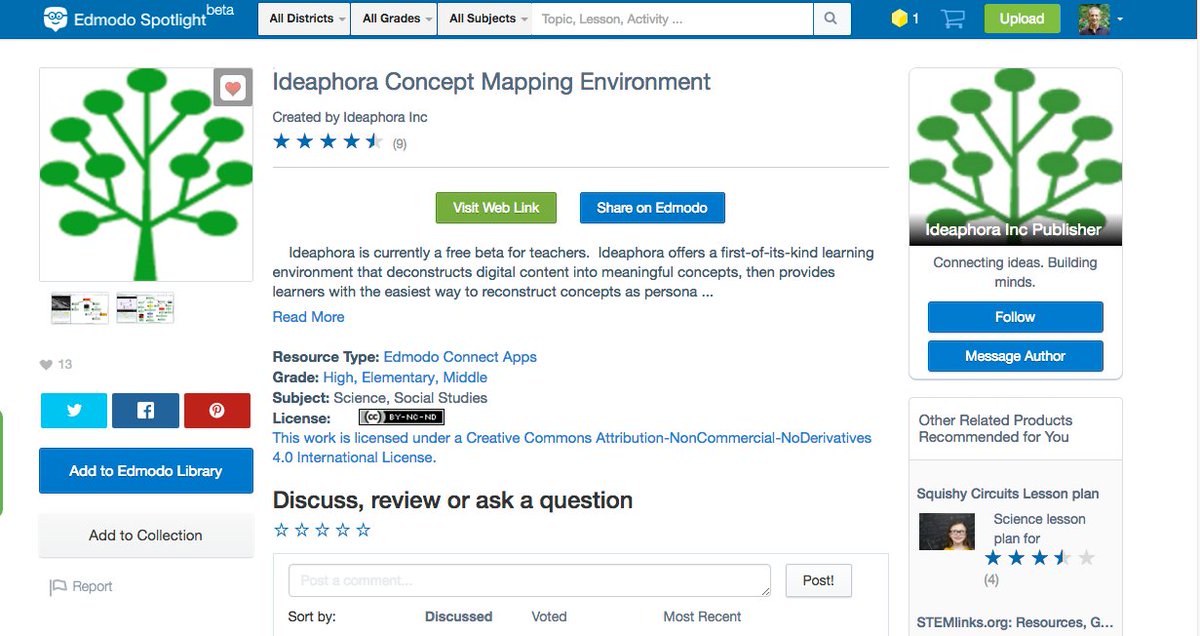1200x636 pixels.
Task: Click the Share on Edmodo button
Action: tap(652, 208)
